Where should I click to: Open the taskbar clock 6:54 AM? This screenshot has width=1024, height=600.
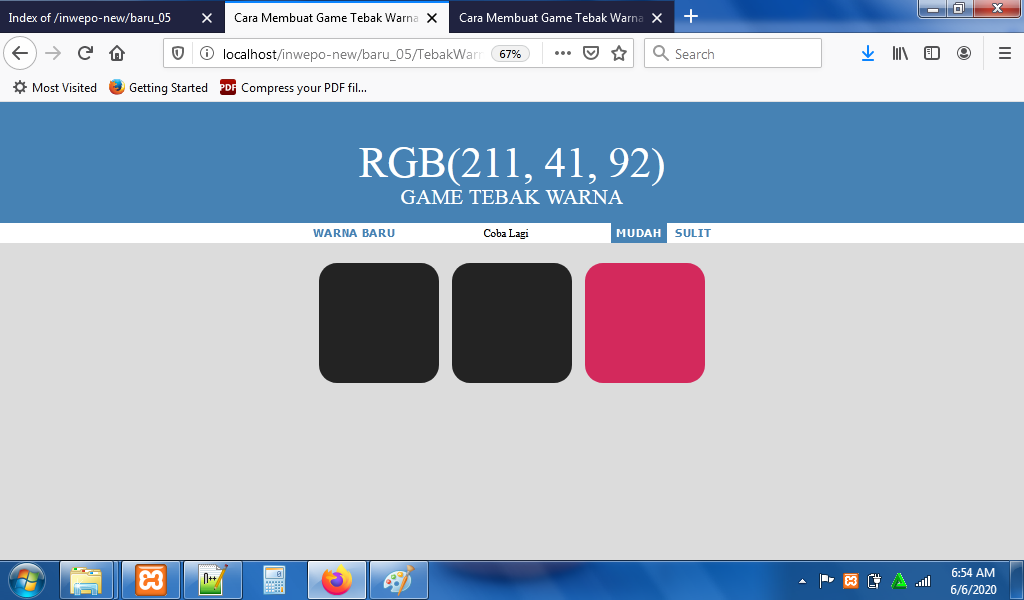973,580
